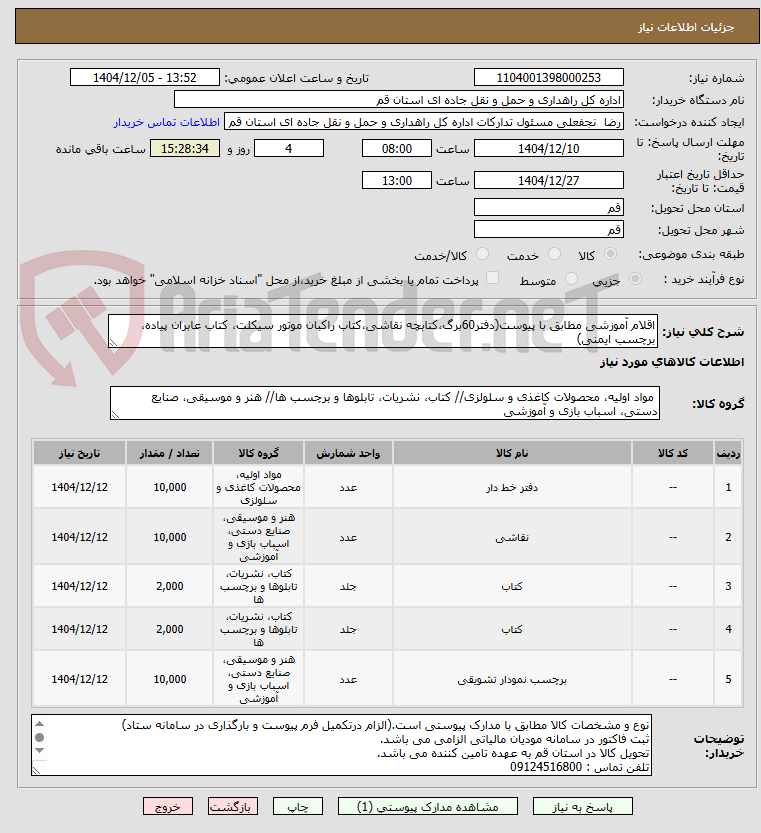761x833 pixels.
Task: Open مشاهده مدارک پیوستی (1) button
Action: click(x=428, y=806)
